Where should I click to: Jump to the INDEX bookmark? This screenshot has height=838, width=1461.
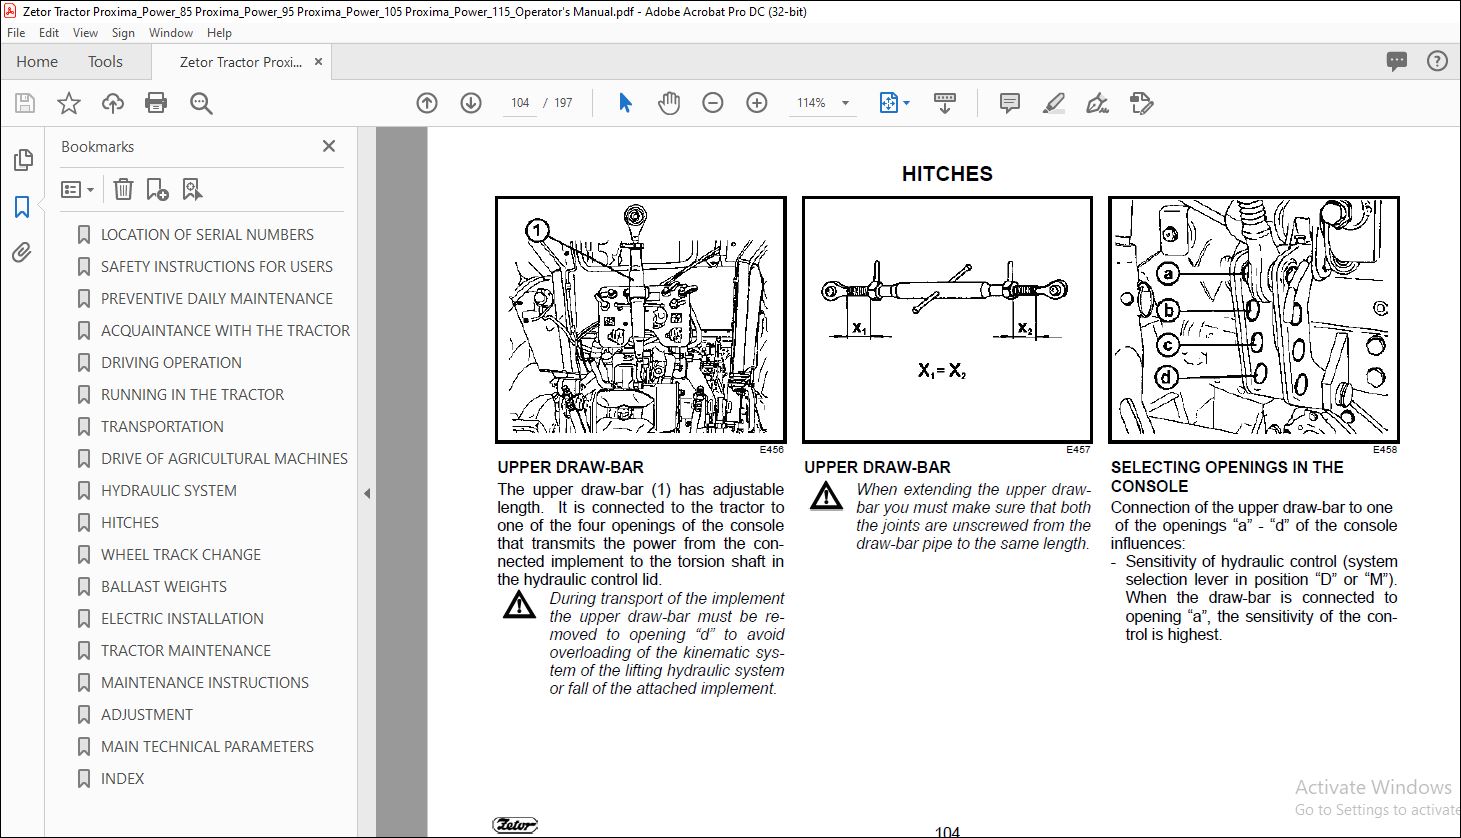122,779
